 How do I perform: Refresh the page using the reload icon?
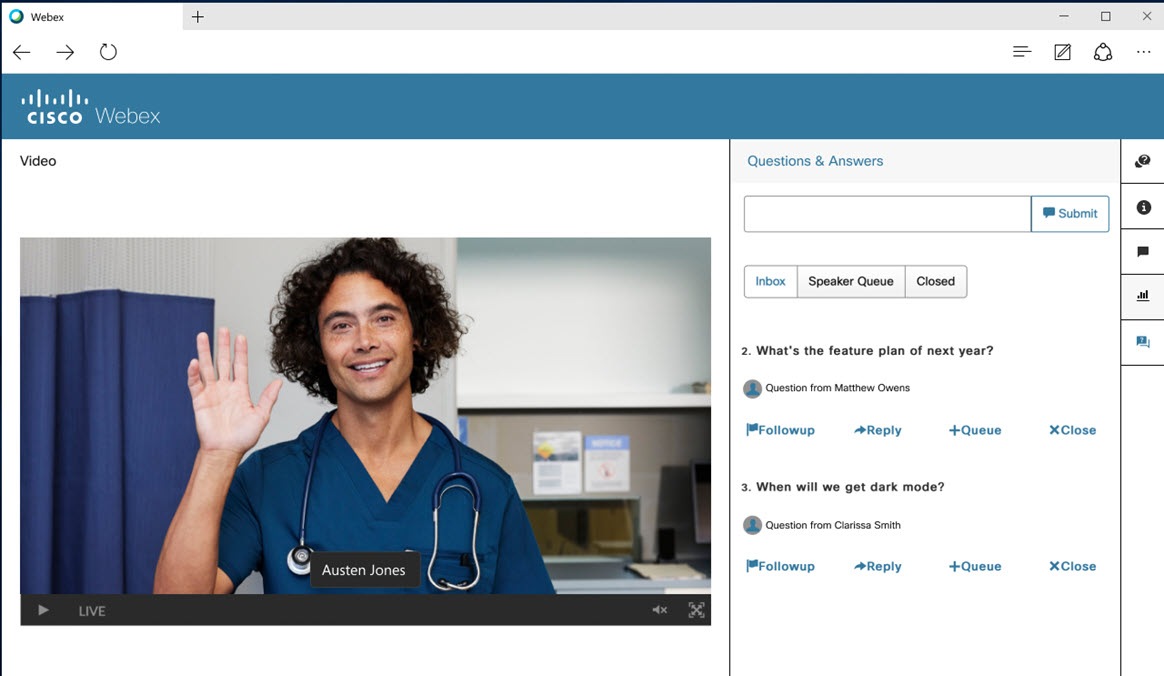point(108,51)
